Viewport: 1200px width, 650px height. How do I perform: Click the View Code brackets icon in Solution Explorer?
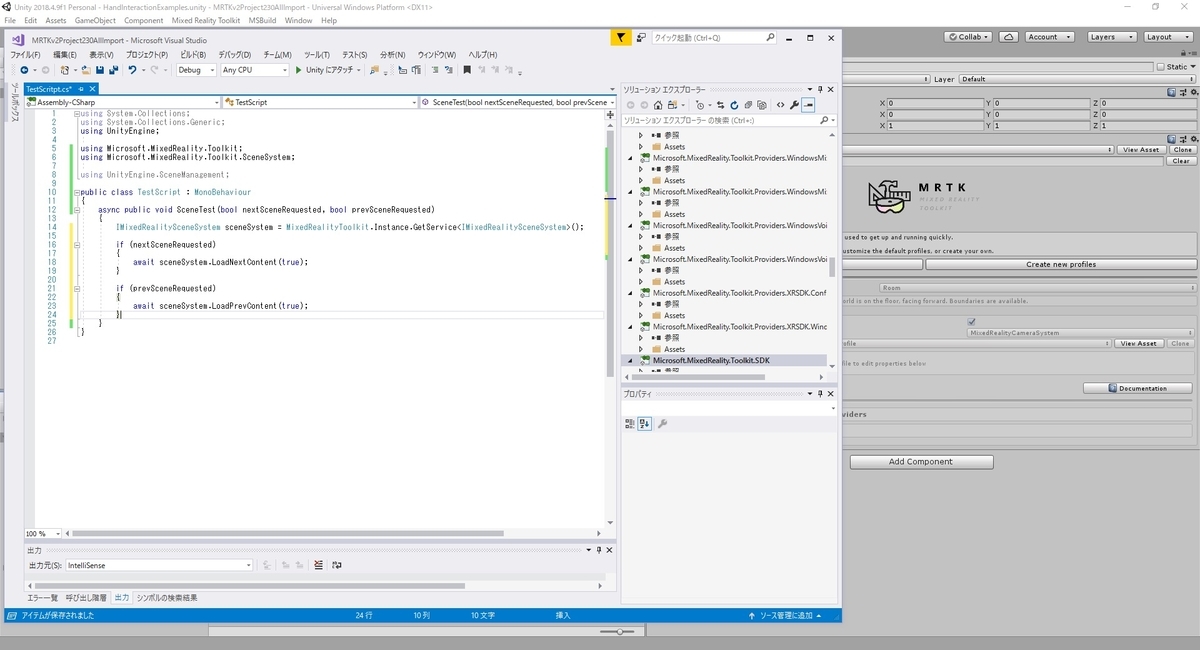click(x=780, y=105)
